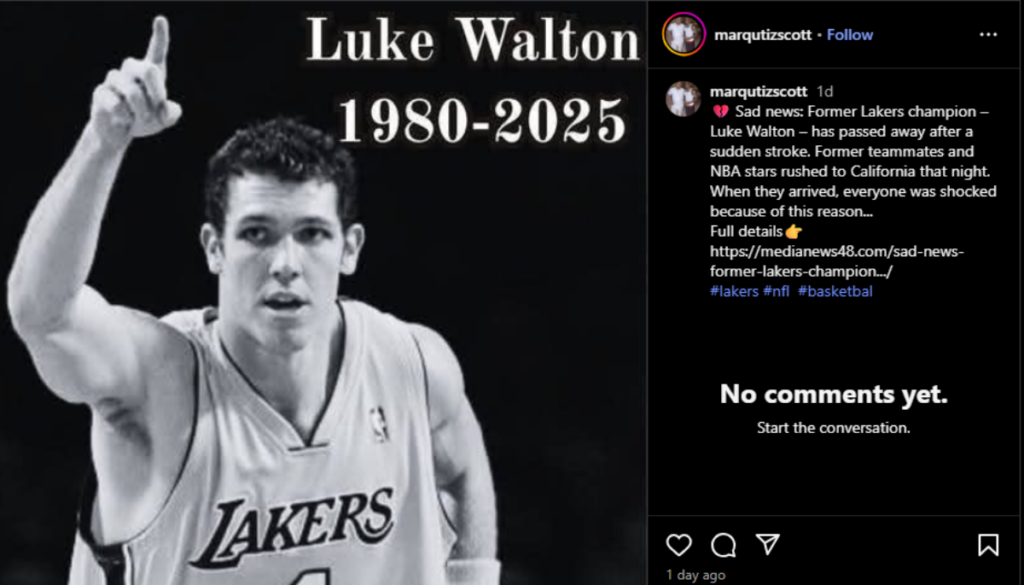
Task: Click the 'No comments yet.' heading
Action: [x=833, y=394]
